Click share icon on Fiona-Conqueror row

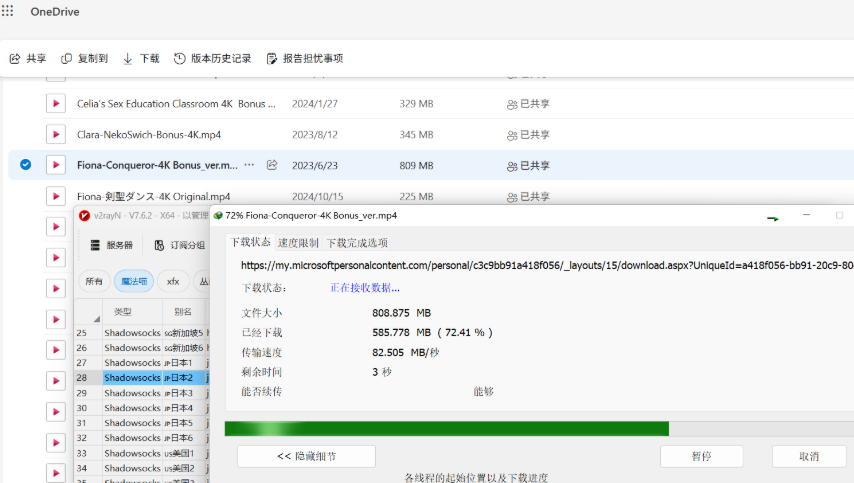tap(272, 165)
